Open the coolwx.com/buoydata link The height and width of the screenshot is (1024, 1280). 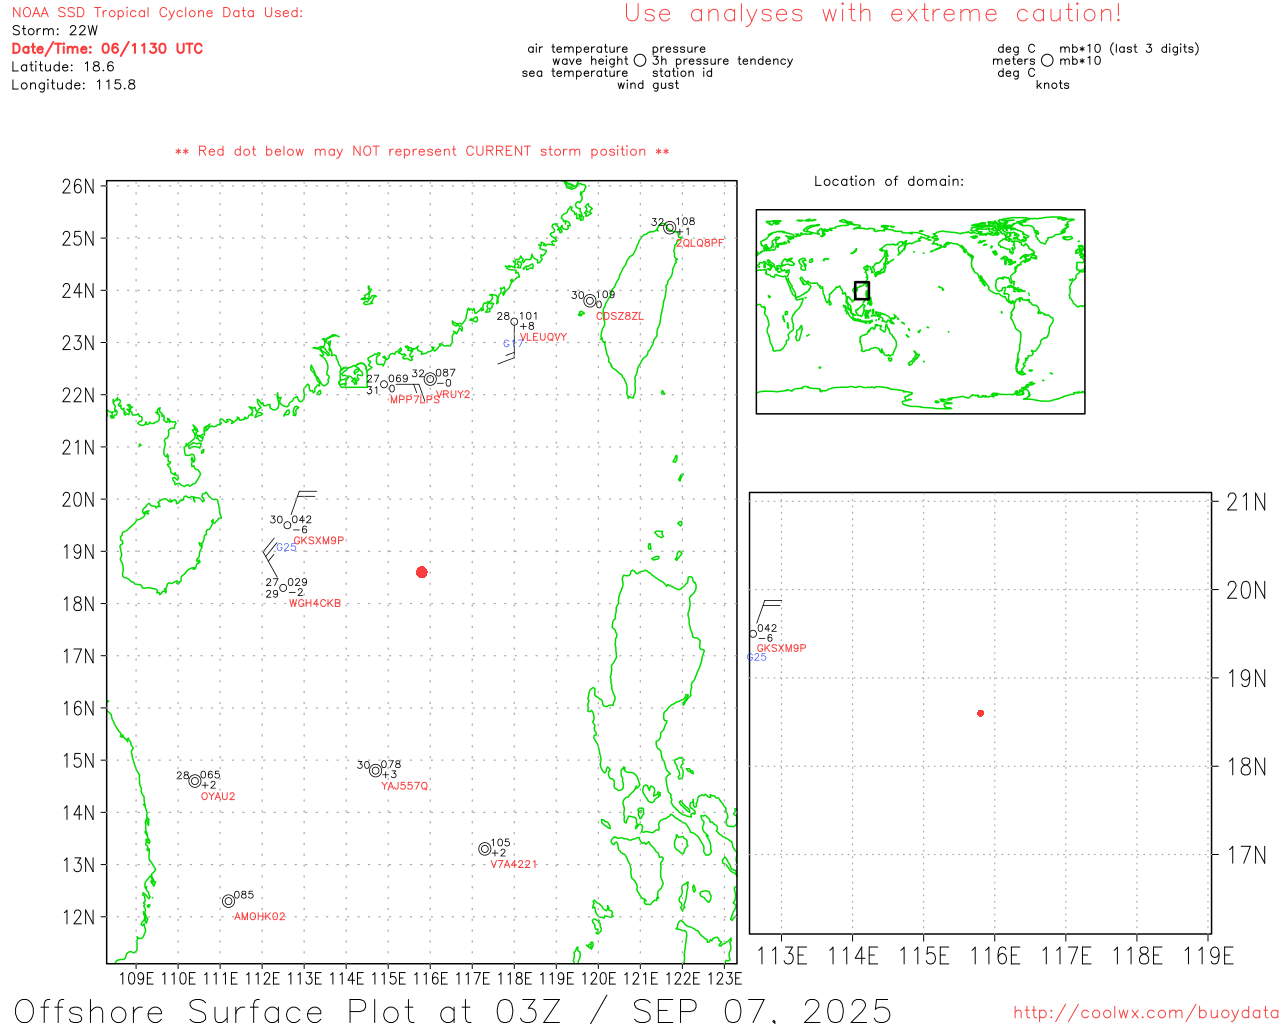pyautogui.click(x=1146, y=1013)
